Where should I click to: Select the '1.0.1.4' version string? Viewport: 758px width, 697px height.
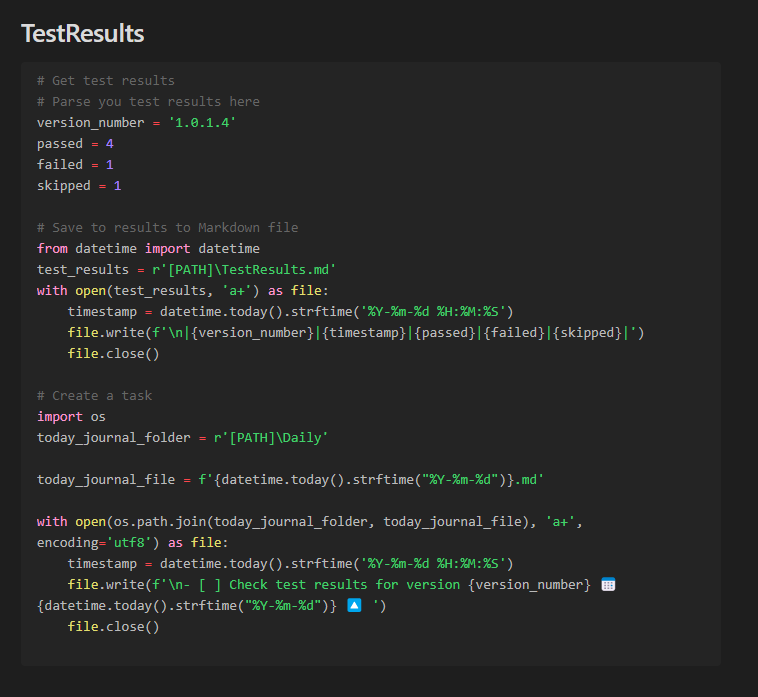[202, 122]
